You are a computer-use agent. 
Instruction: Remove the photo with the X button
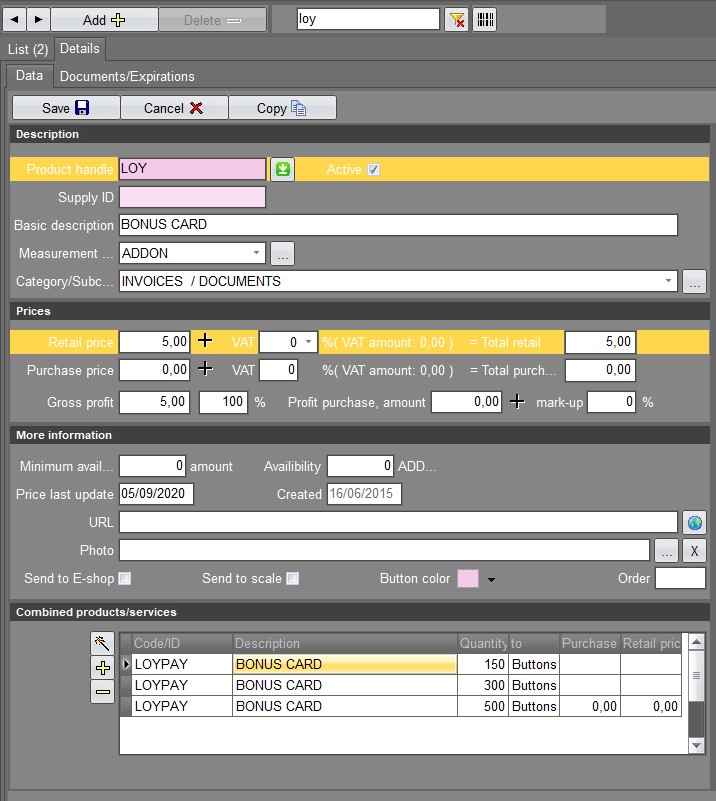click(695, 551)
